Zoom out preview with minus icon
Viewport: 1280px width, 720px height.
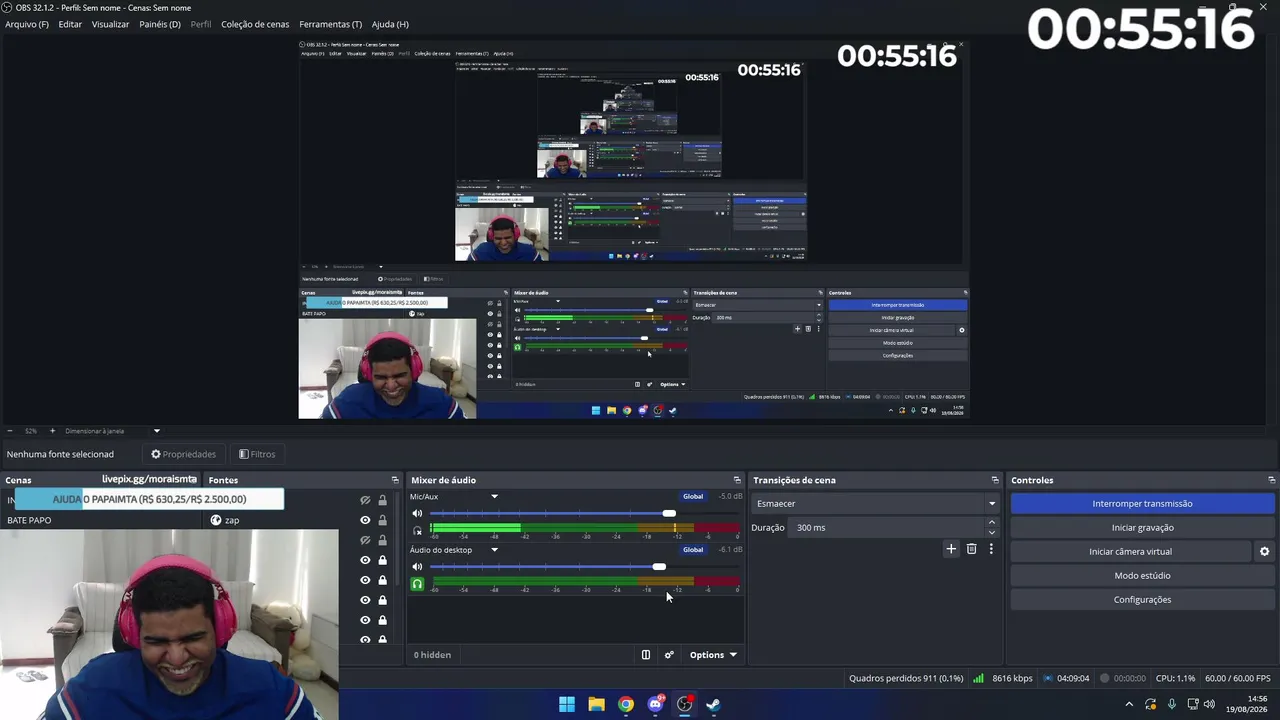click(x=9, y=431)
